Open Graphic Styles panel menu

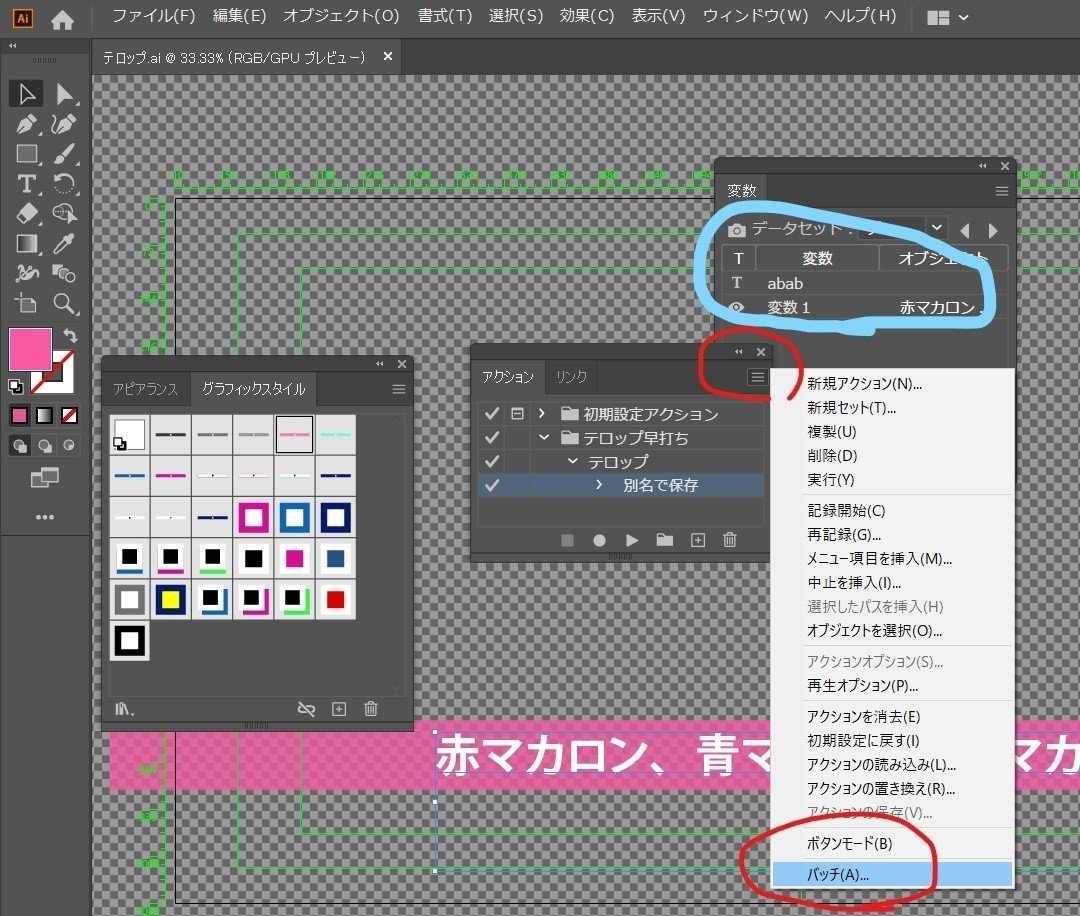[398, 389]
